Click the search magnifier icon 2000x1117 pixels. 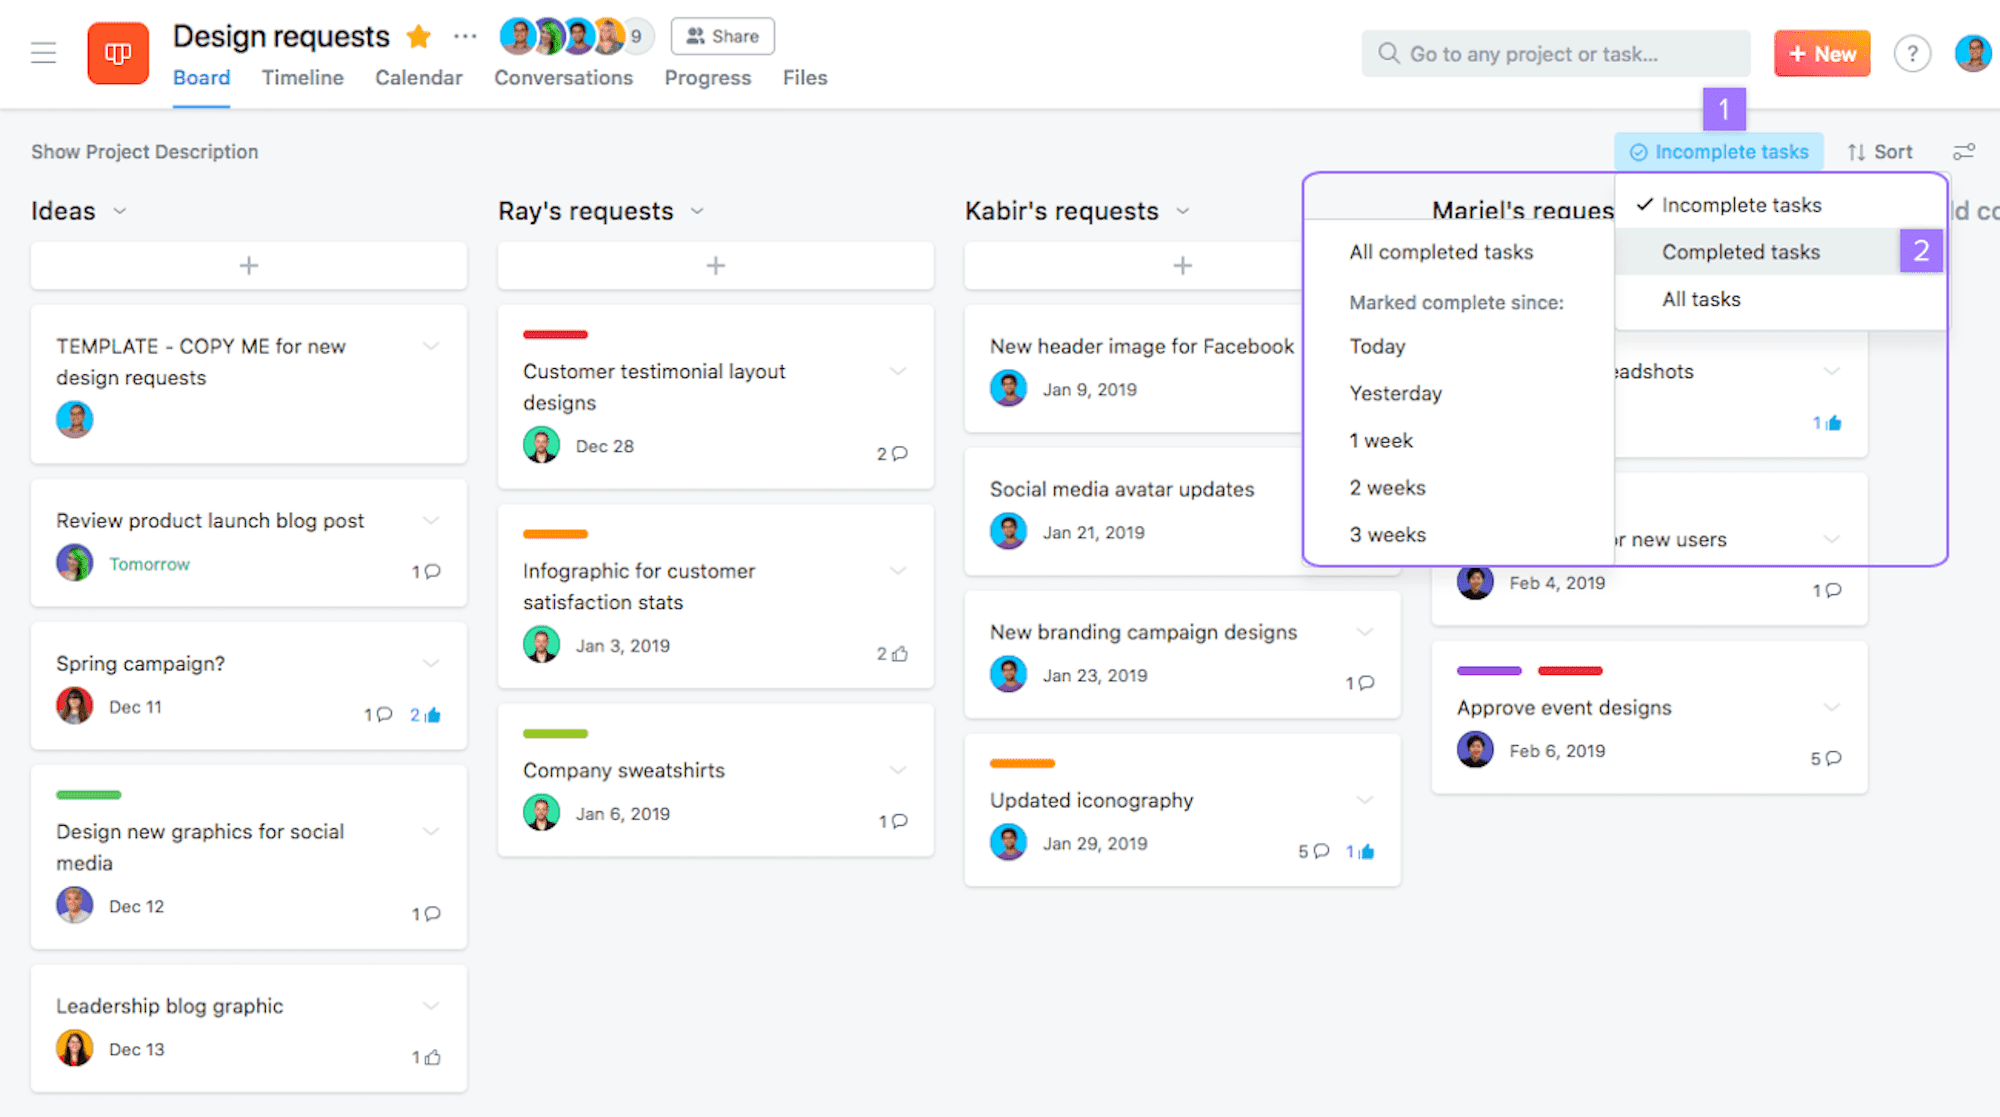1387,54
